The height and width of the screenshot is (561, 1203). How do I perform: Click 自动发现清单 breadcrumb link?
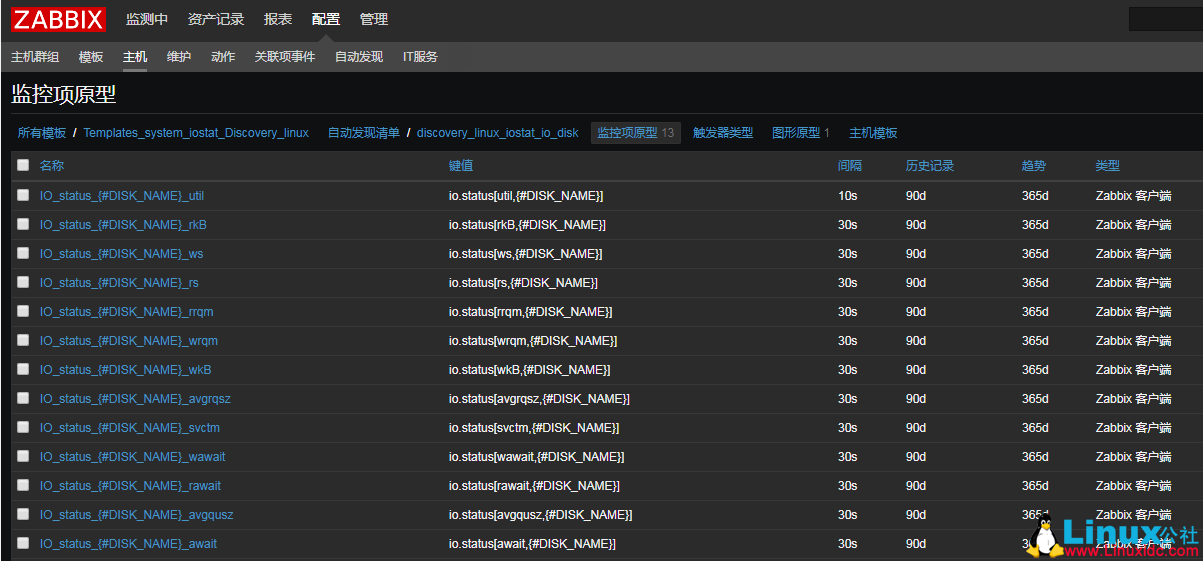tap(364, 133)
